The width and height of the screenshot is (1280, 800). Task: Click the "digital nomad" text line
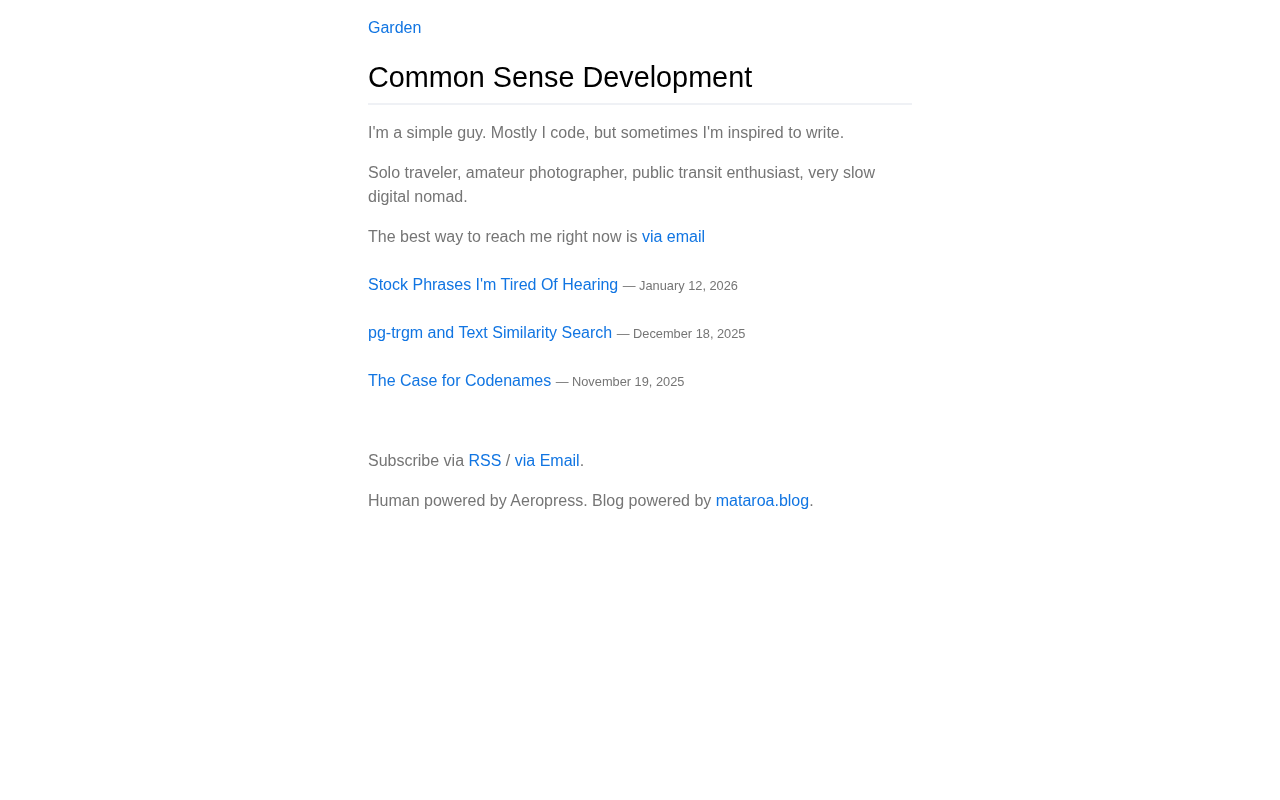pos(417,197)
